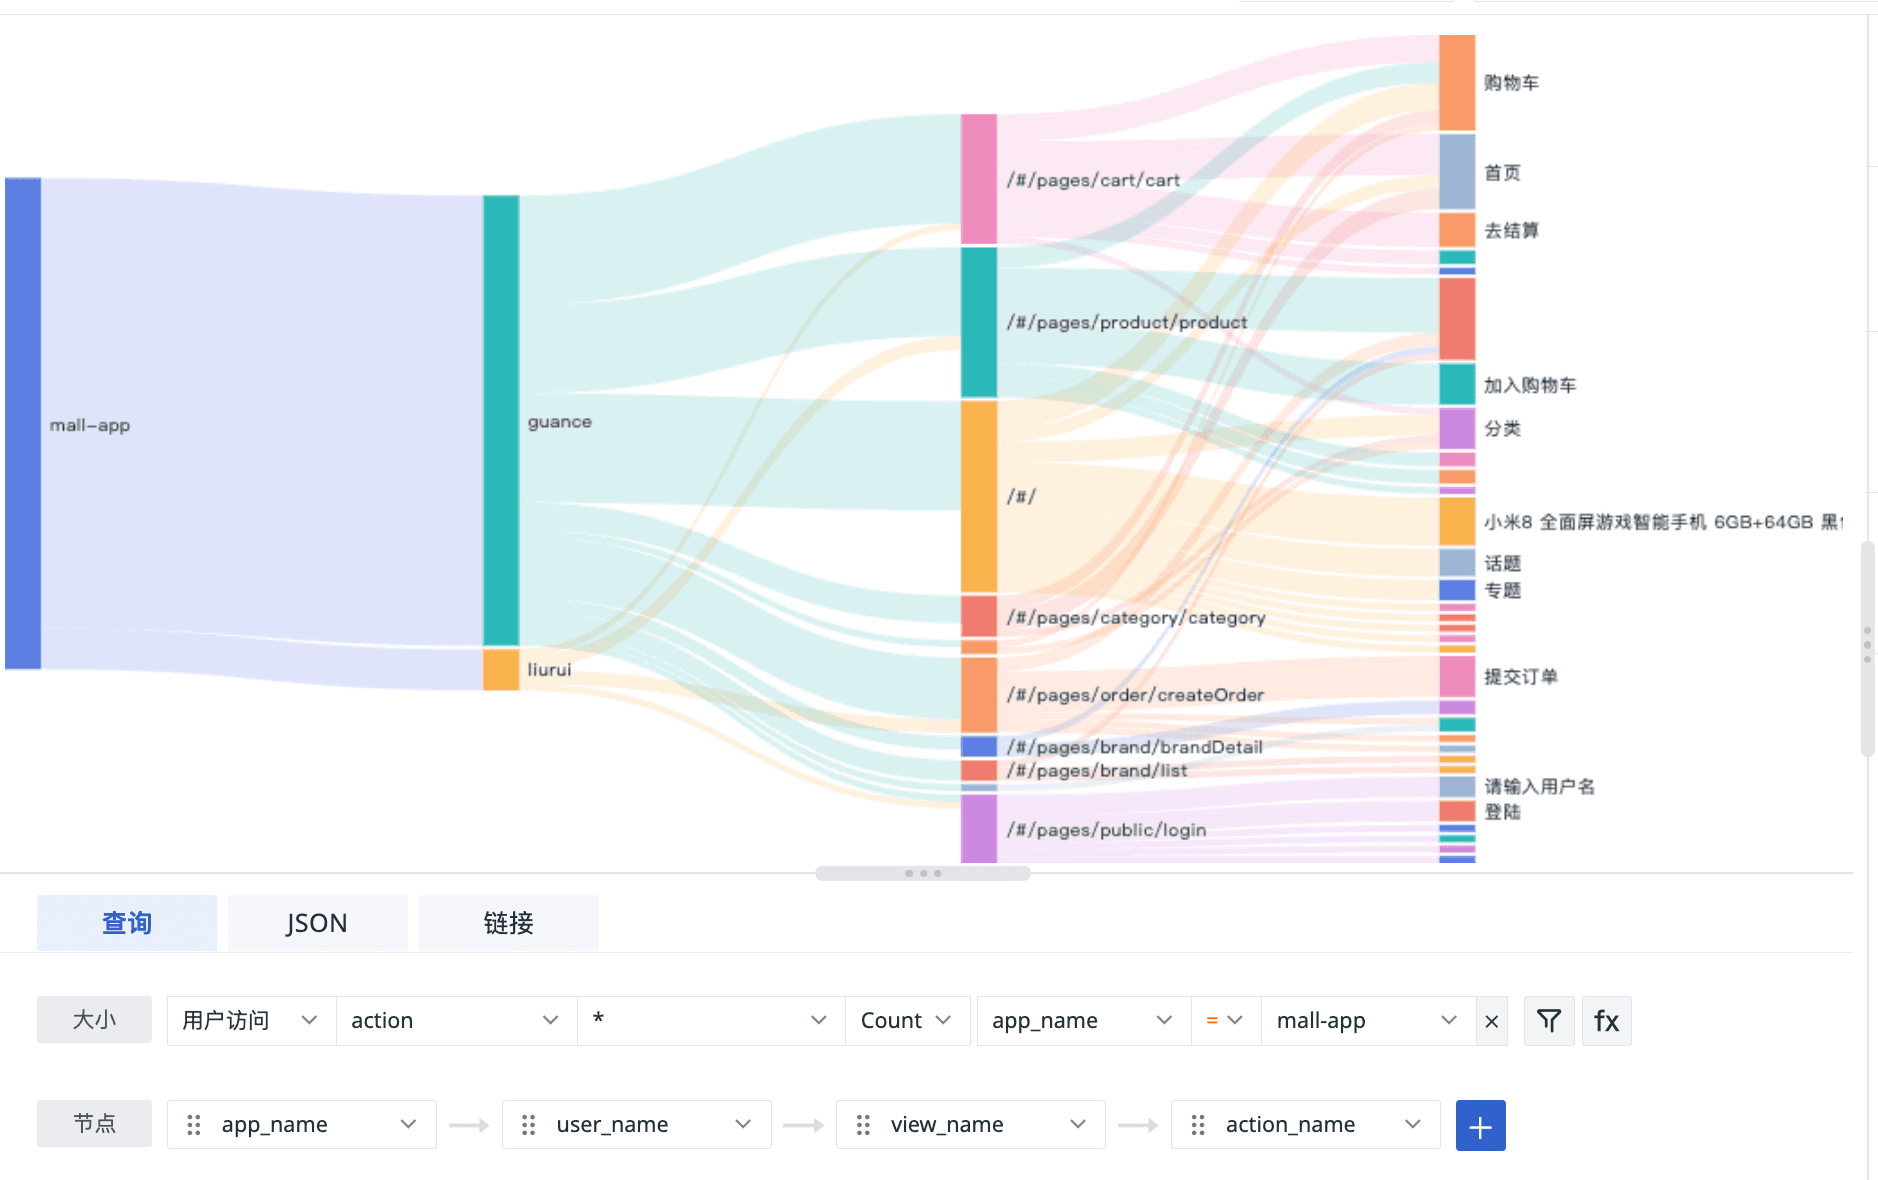Open the 链接 tab
This screenshot has height=1180, width=1878.
click(508, 922)
